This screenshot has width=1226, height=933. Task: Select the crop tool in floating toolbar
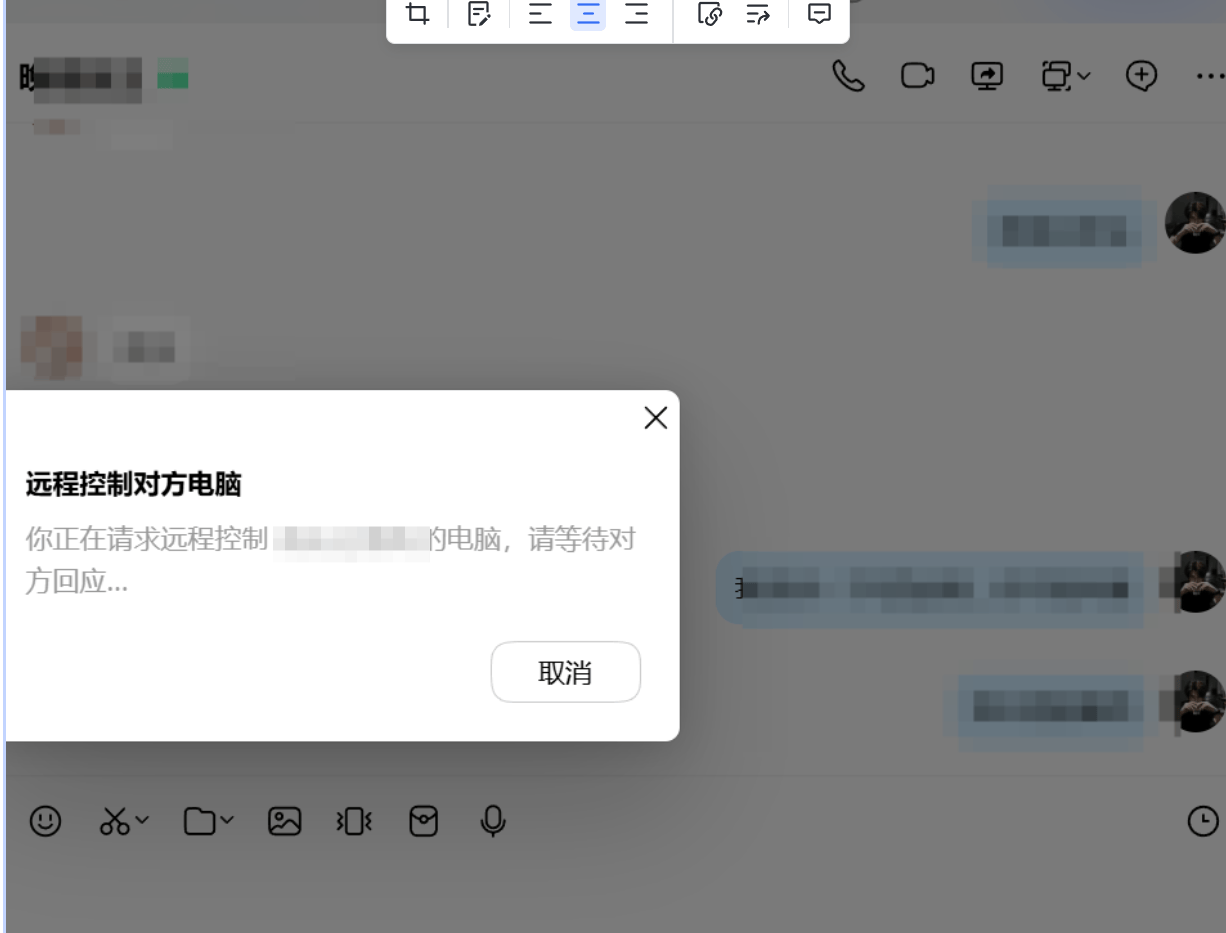pos(417,14)
